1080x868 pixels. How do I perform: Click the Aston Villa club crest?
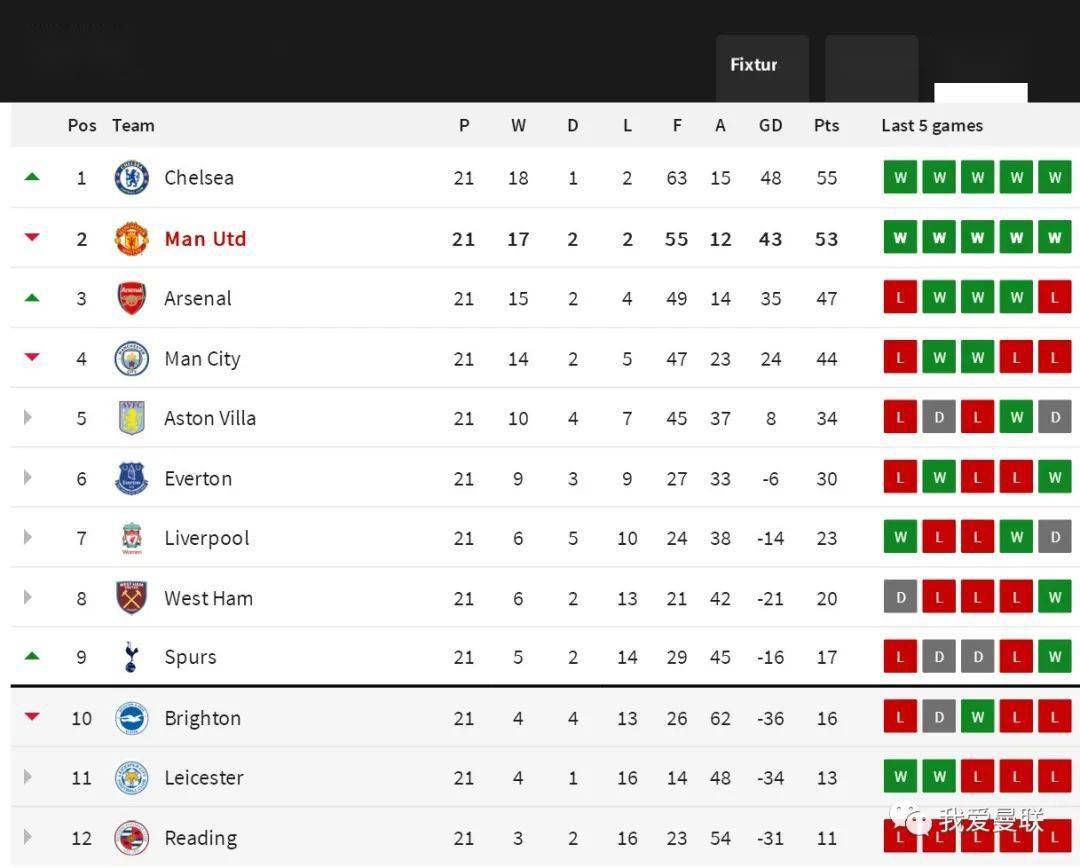click(132, 418)
